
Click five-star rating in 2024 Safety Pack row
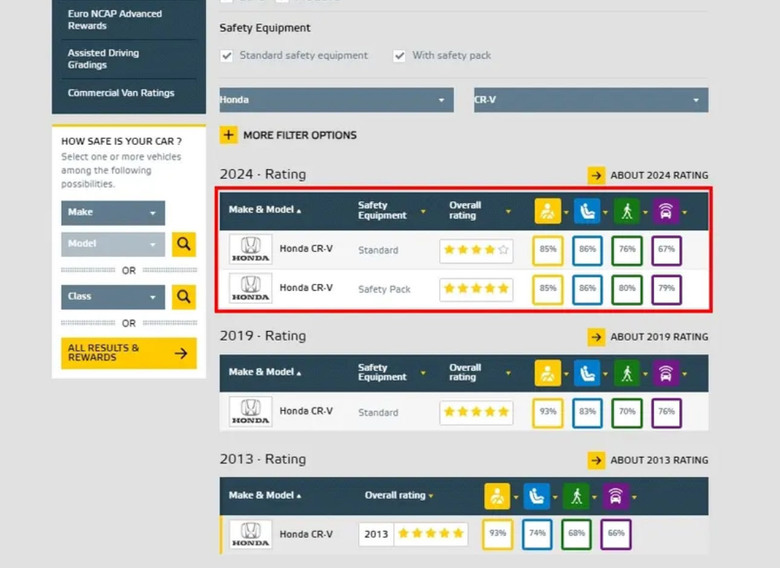click(x=476, y=289)
